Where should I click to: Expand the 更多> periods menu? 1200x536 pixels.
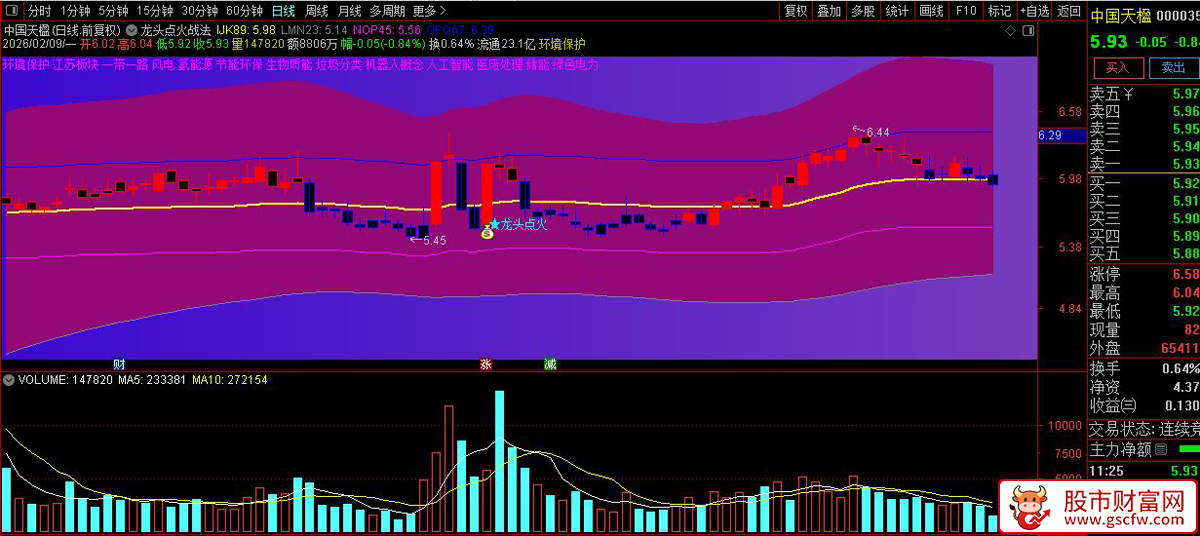point(428,11)
